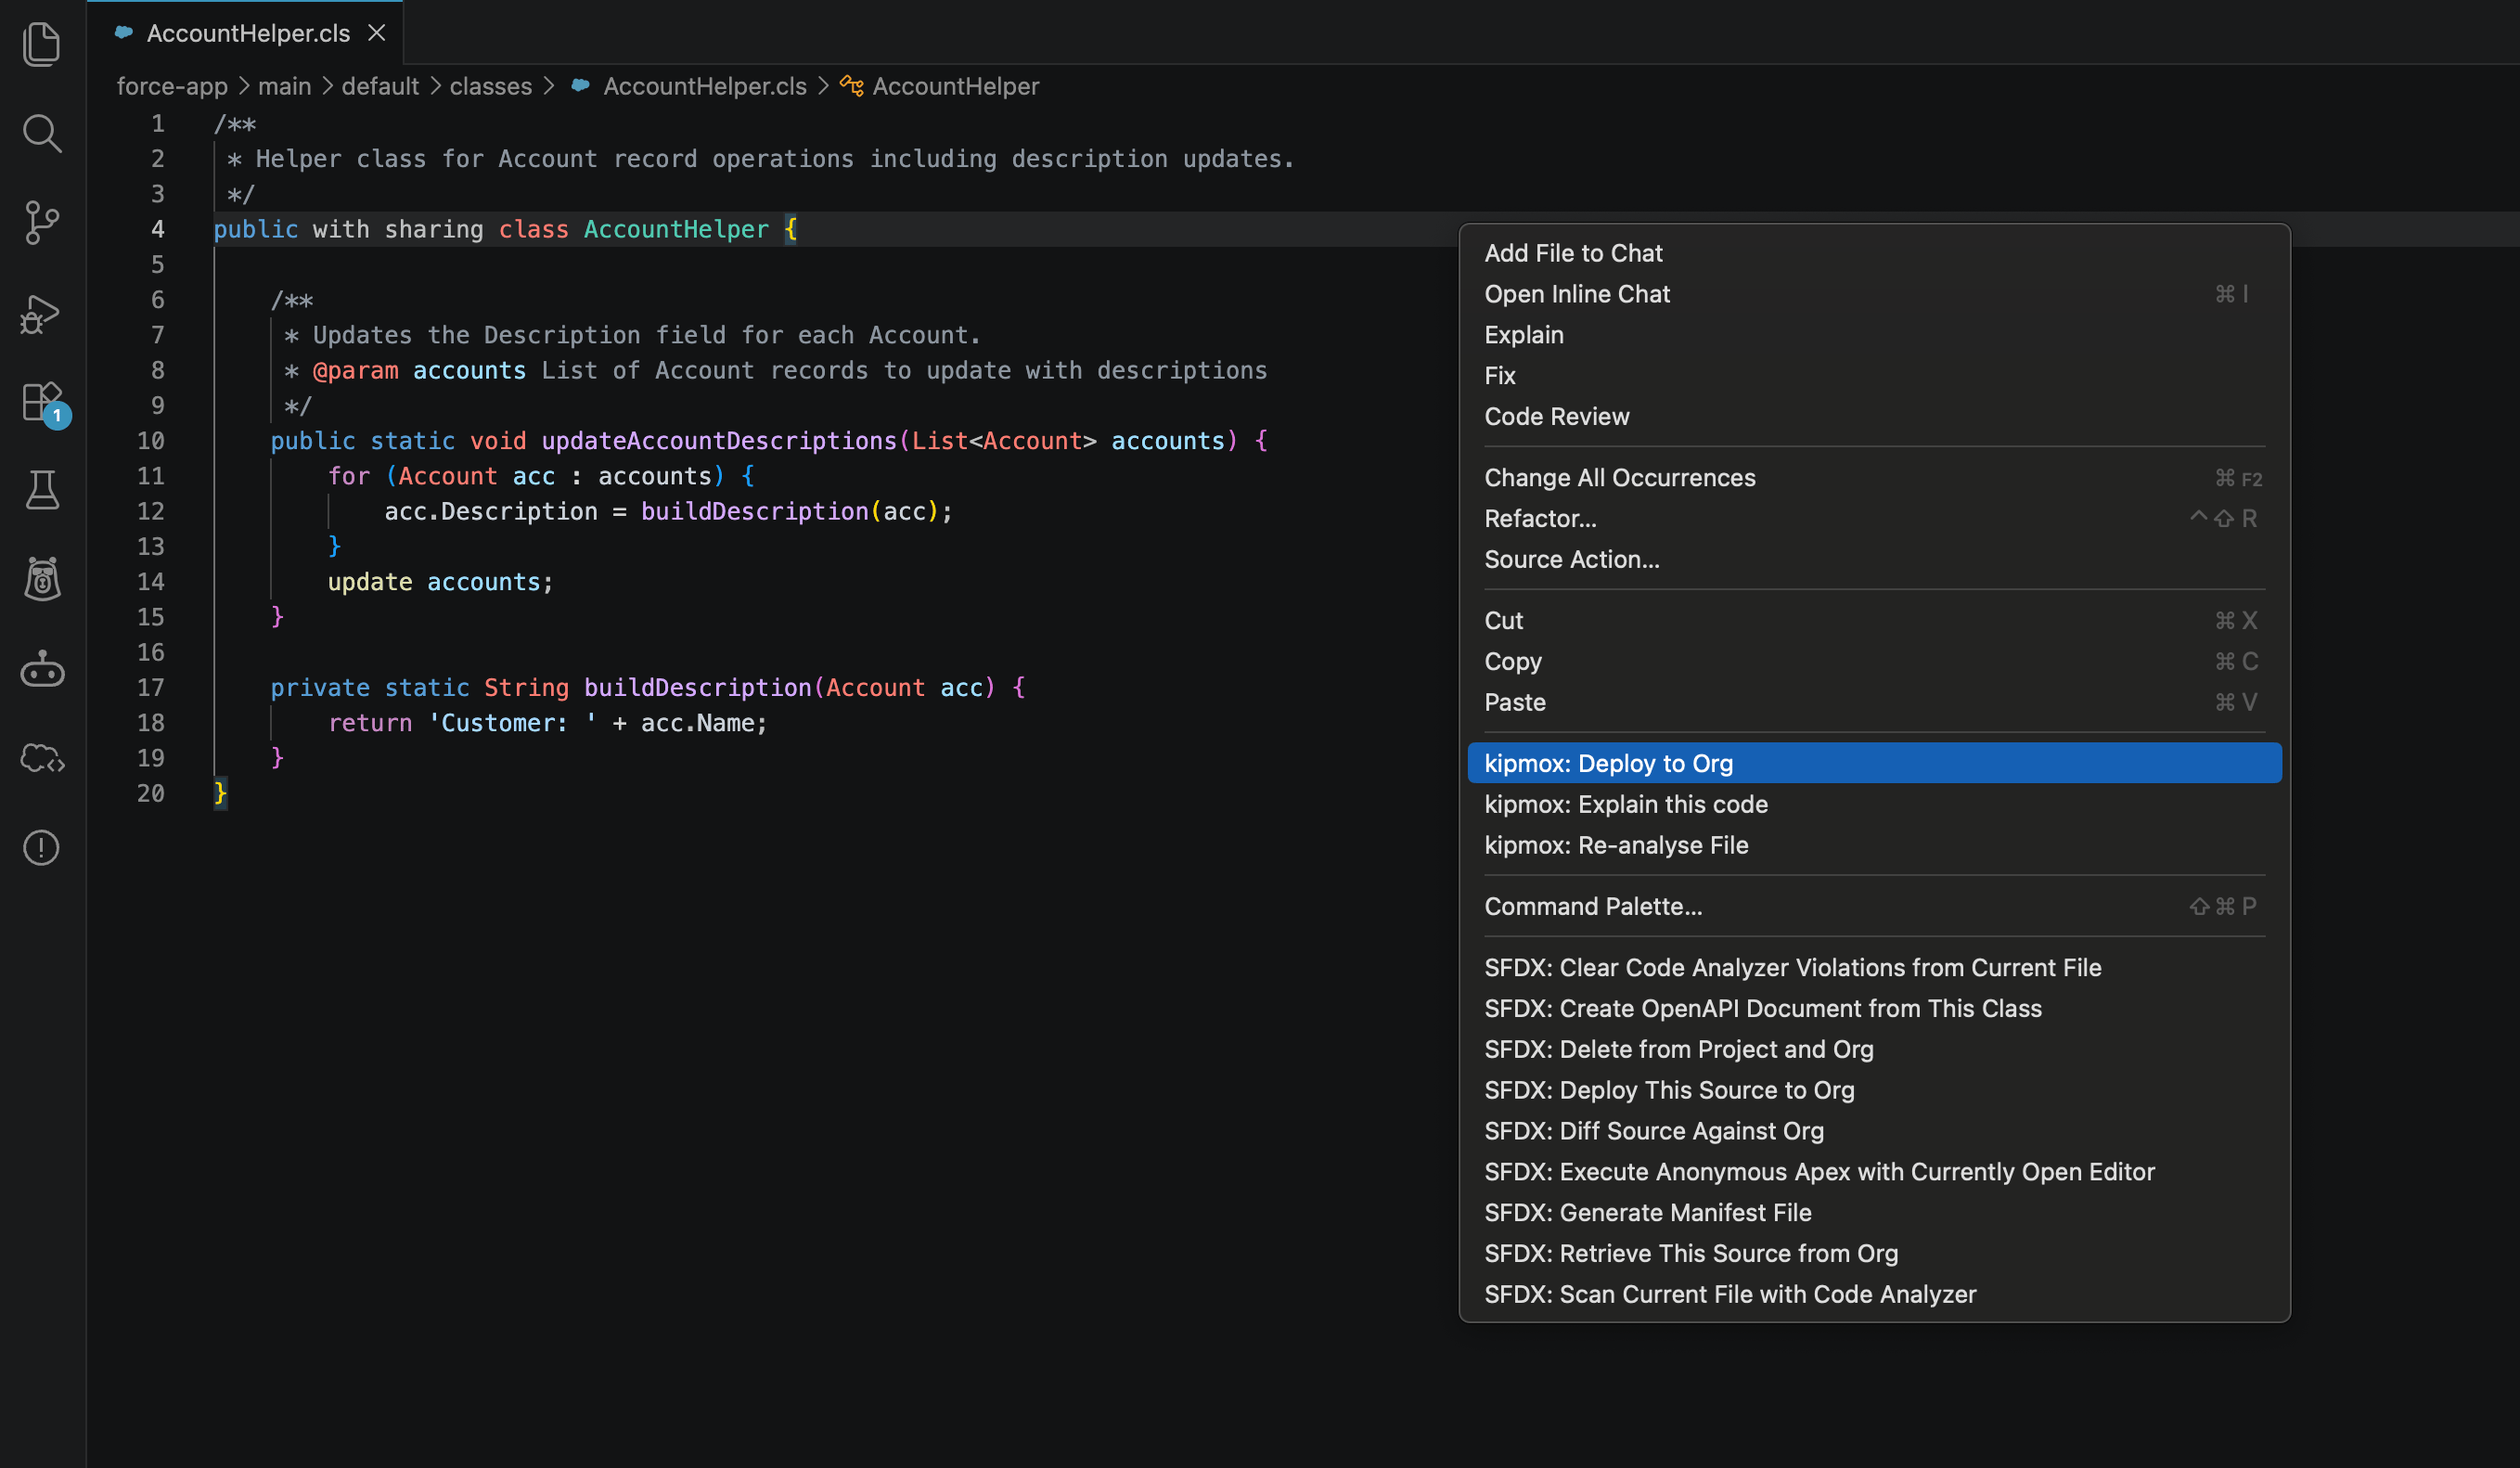The height and width of the screenshot is (1468, 2520).
Task: Click the AccountHelper class symbol breadcrumb
Action: [x=955, y=86]
